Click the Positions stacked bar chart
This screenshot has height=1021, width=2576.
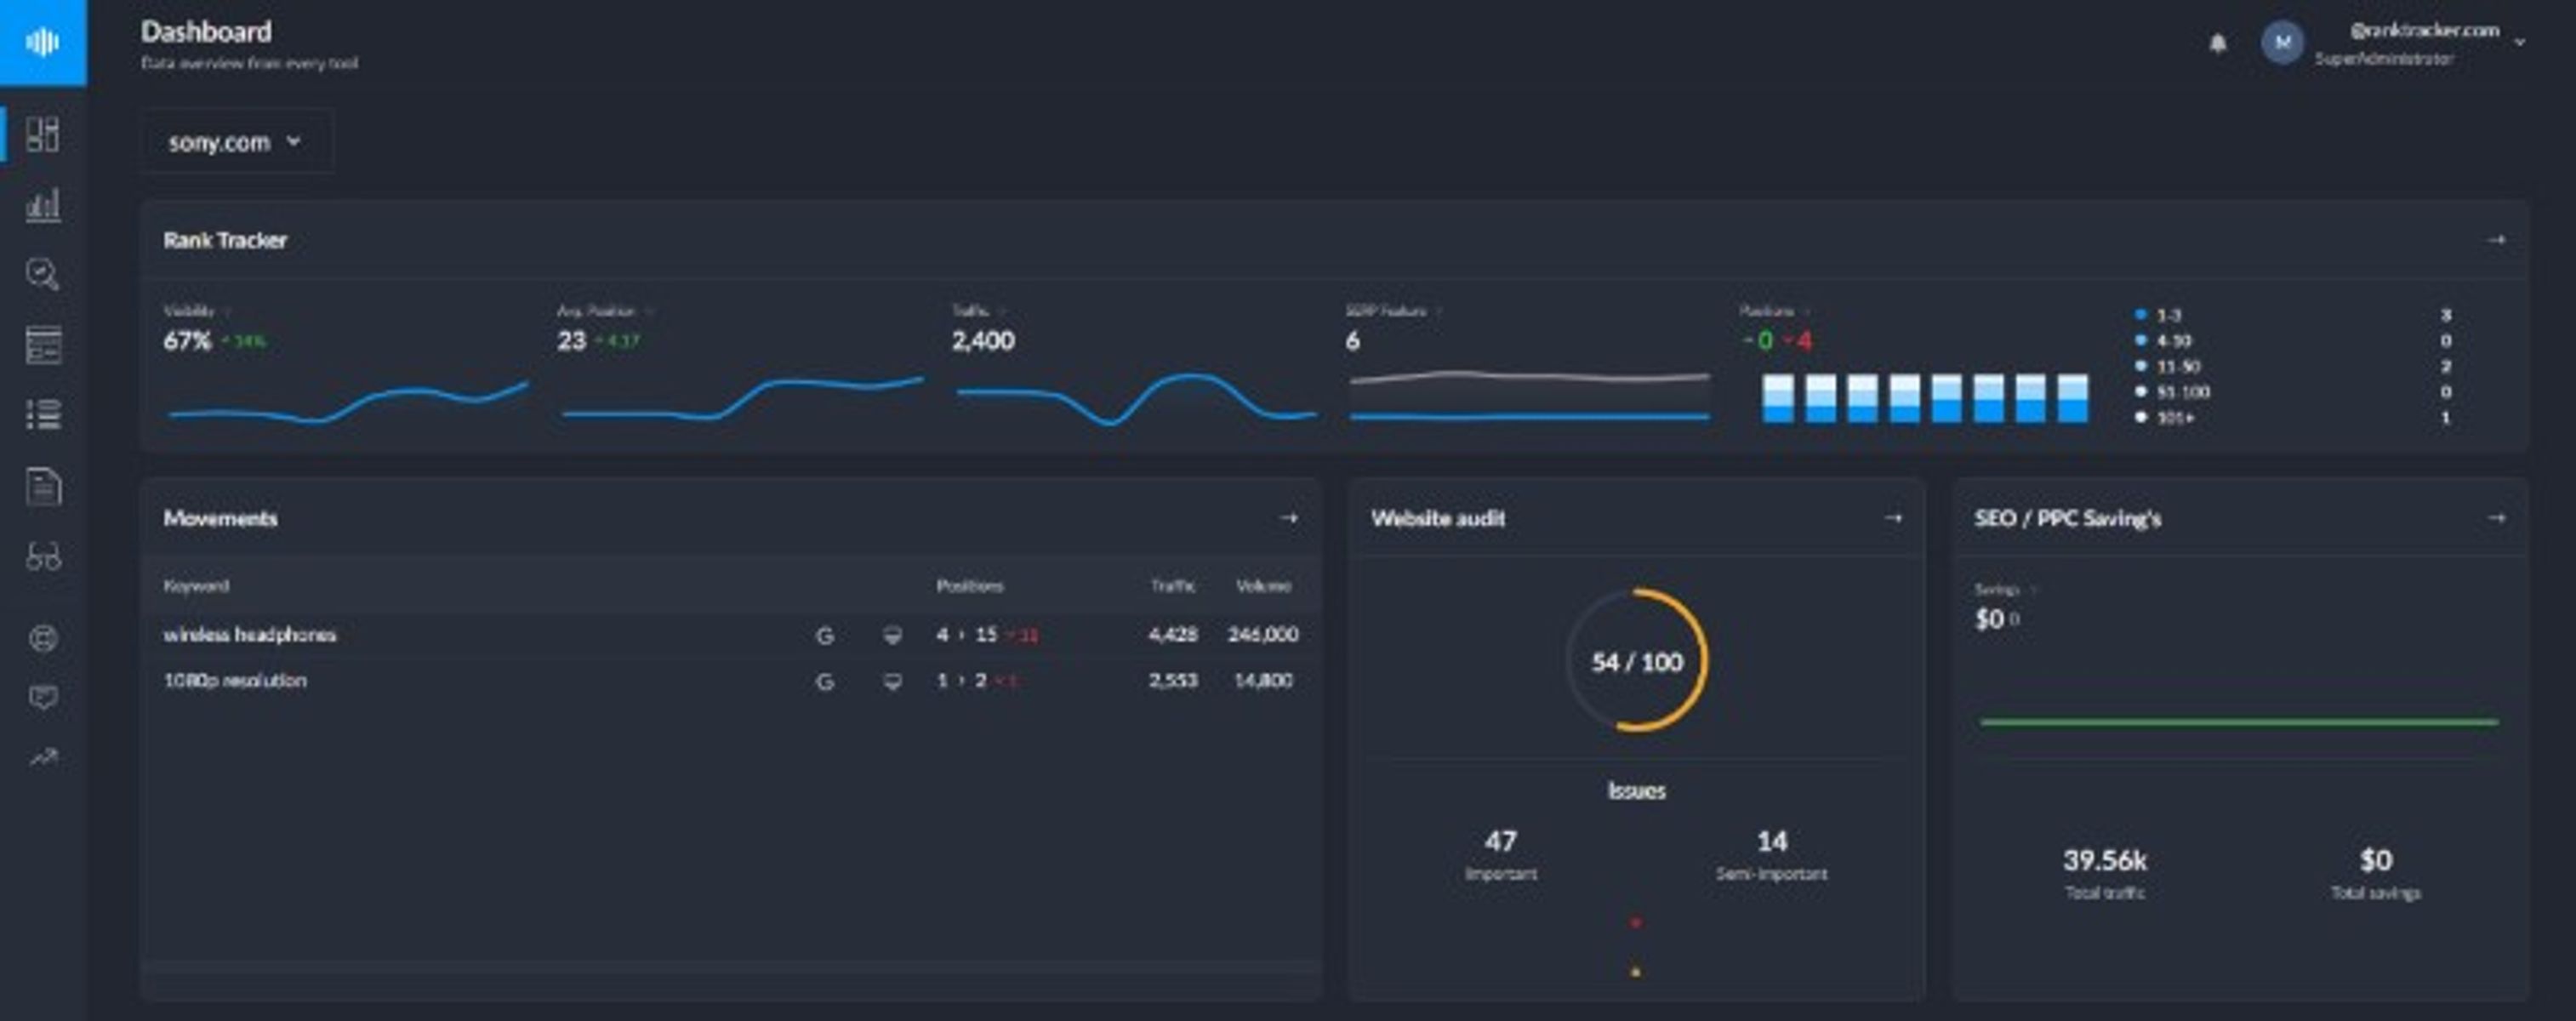(x=1925, y=398)
